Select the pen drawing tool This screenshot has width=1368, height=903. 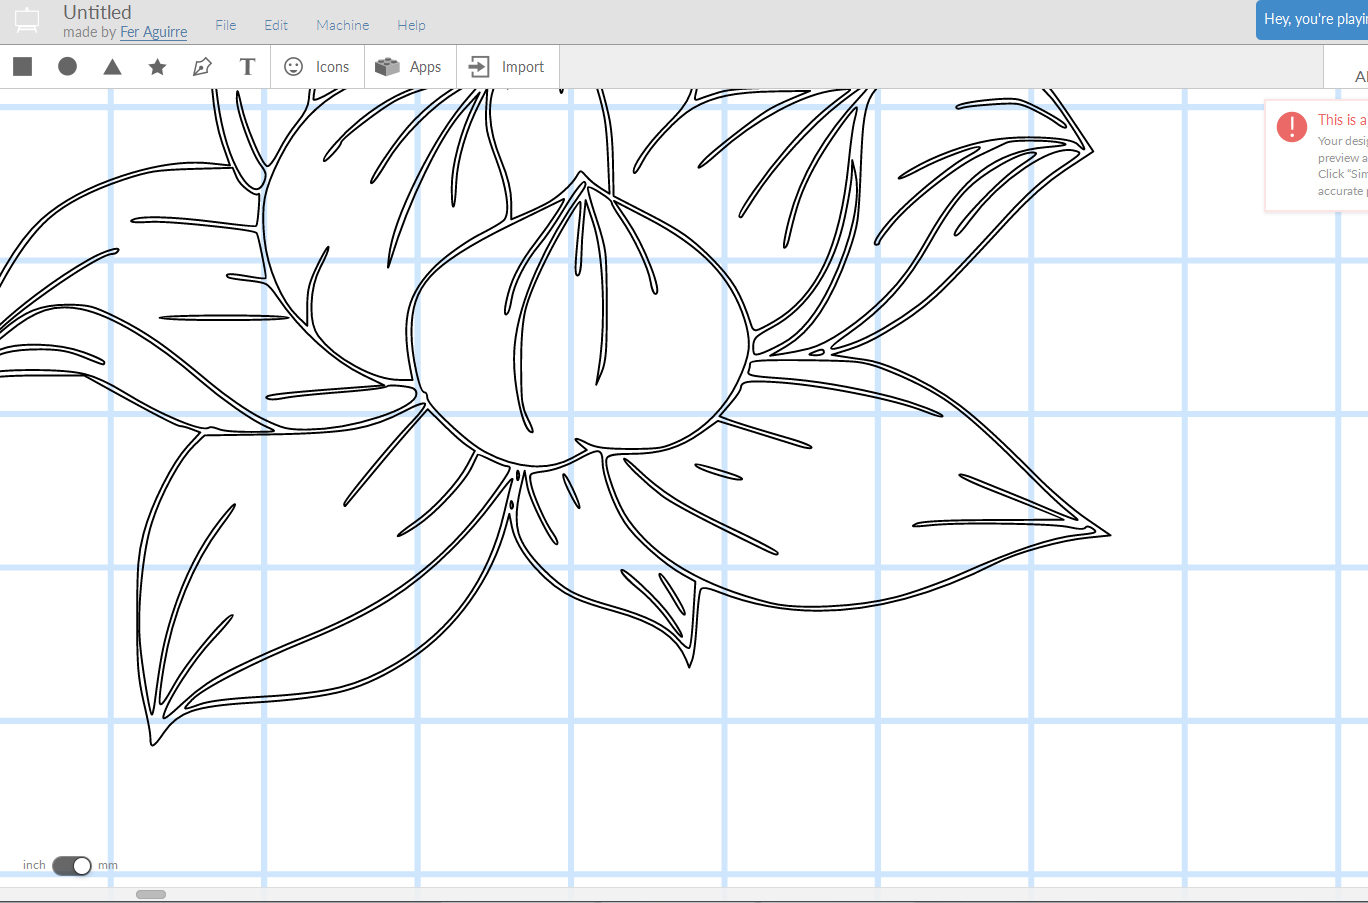202,67
